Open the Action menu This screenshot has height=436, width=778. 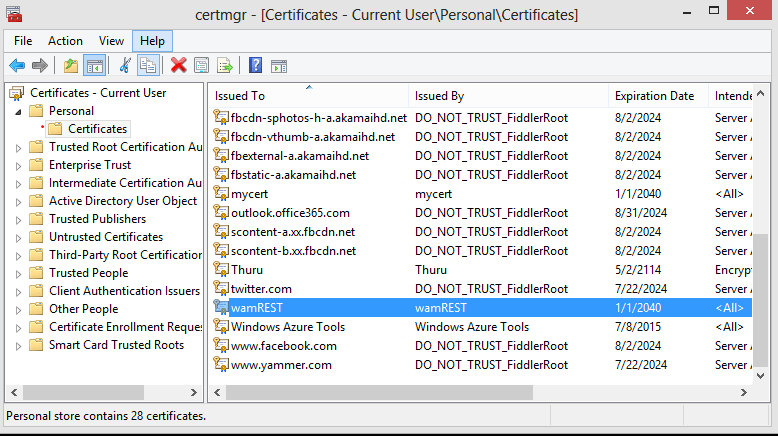65,41
